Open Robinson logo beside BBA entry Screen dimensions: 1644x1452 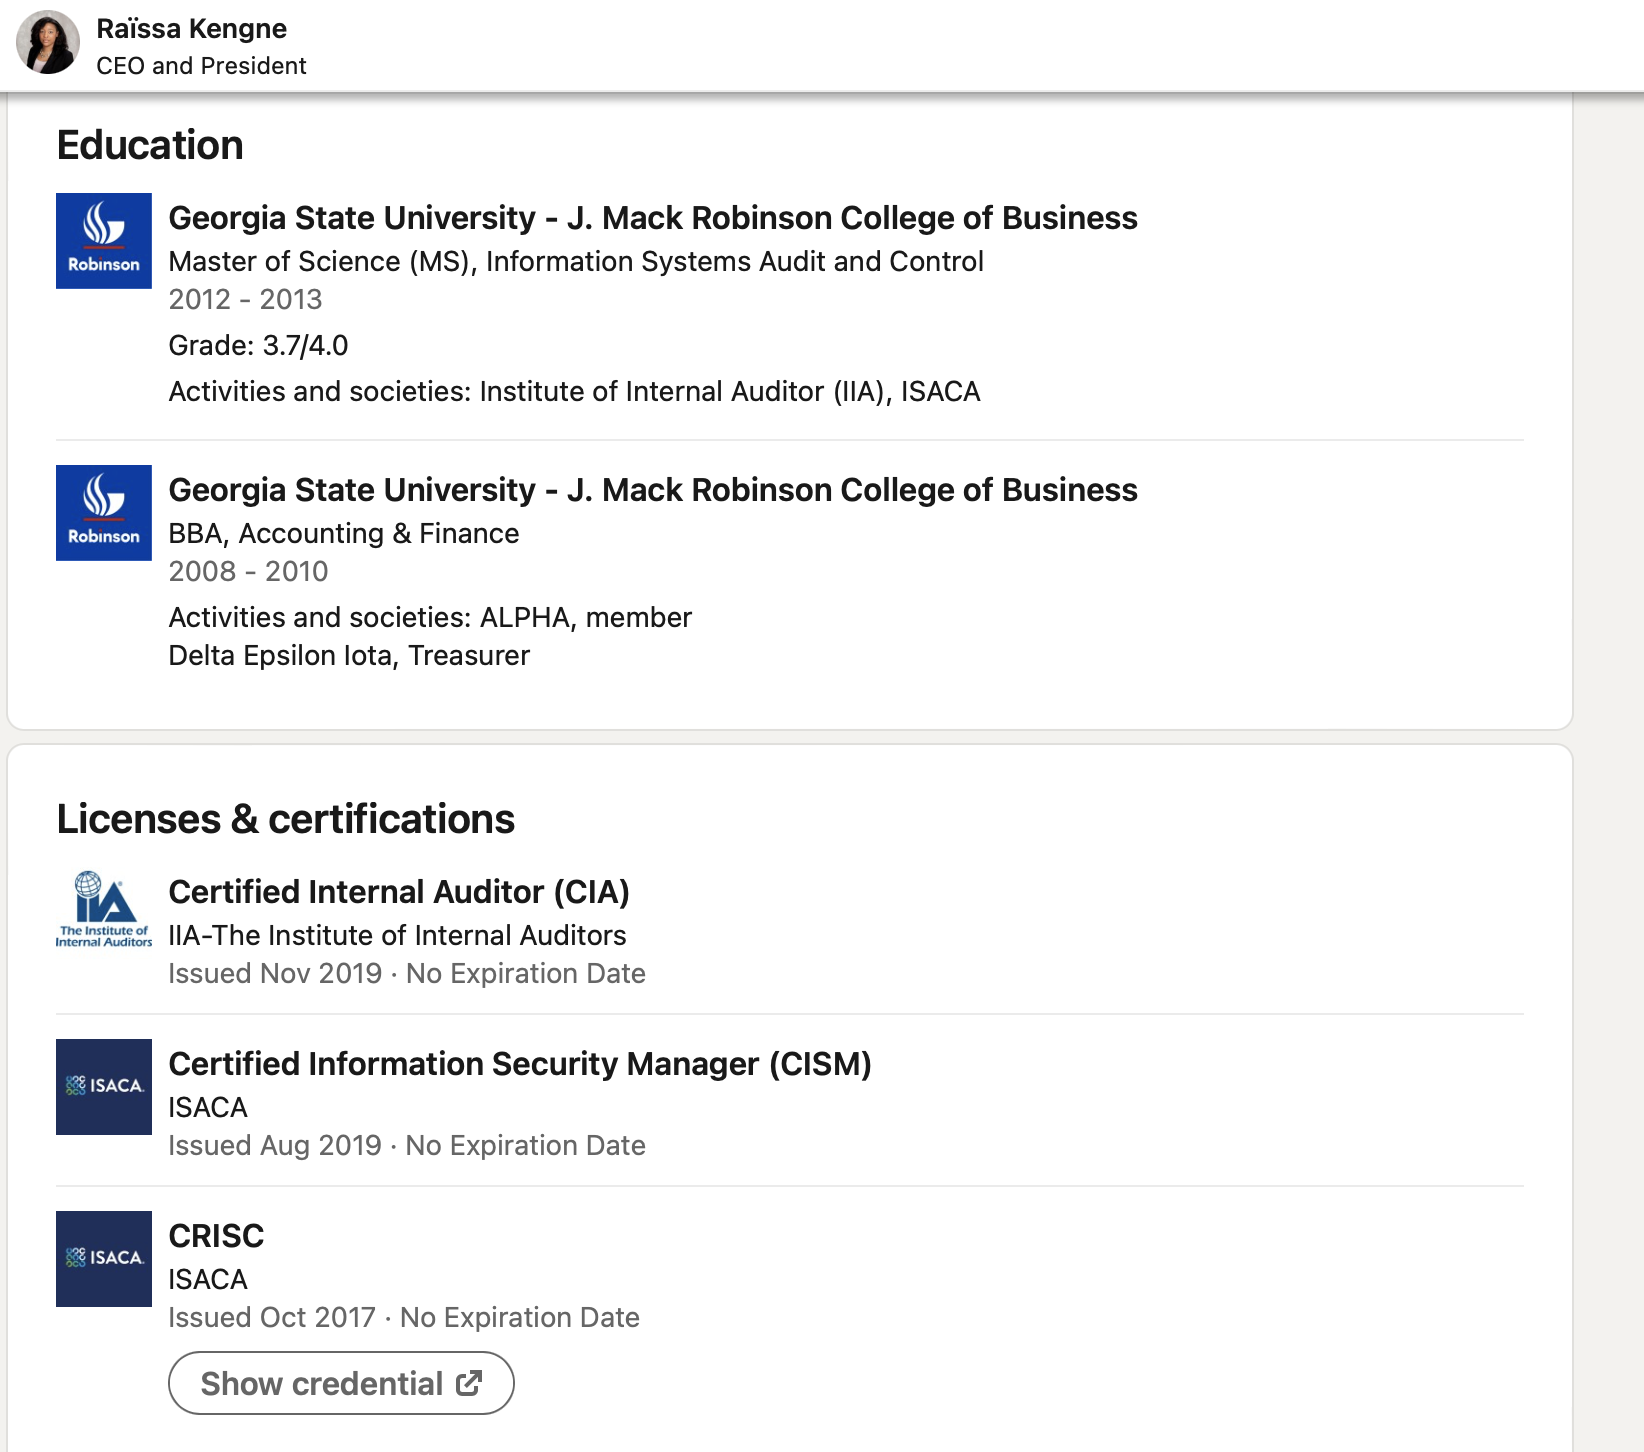[104, 513]
